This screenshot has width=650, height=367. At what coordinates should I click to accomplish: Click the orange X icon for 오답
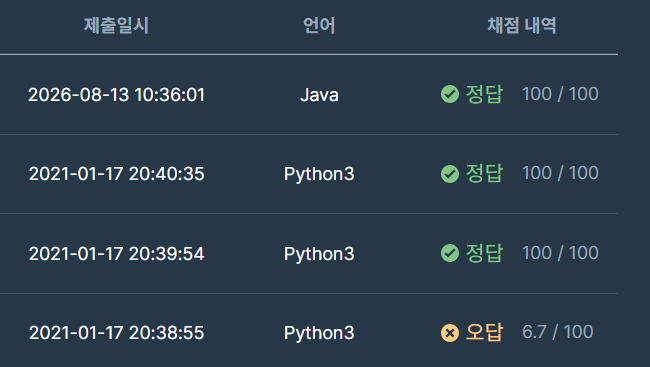click(450, 333)
